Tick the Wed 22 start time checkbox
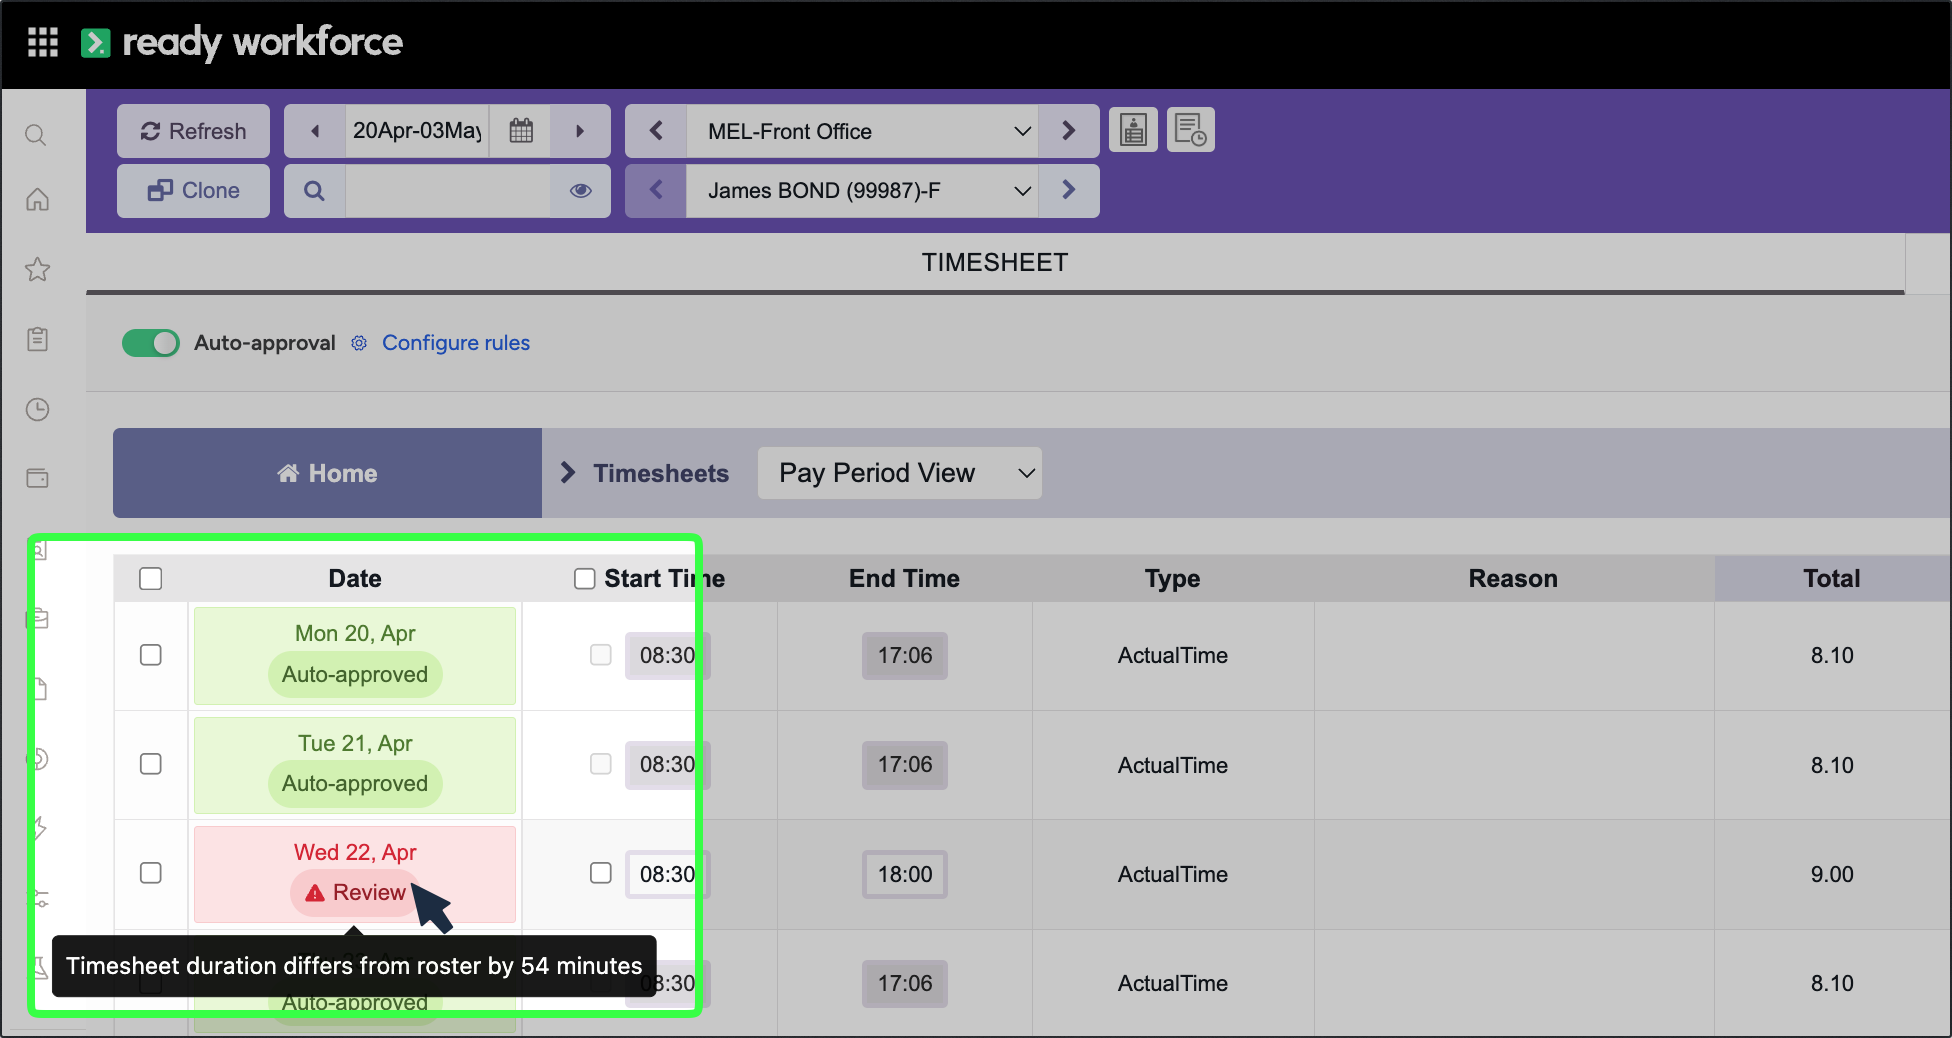This screenshot has width=1952, height=1038. [x=601, y=873]
